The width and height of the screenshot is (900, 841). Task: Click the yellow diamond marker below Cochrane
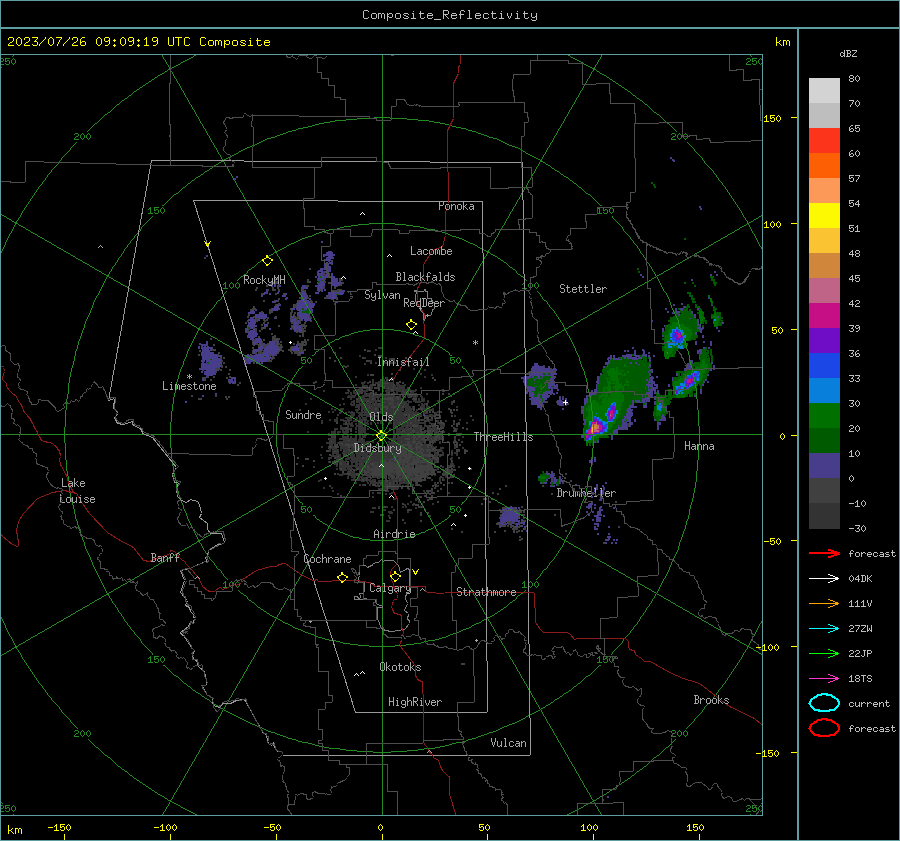pyautogui.click(x=342, y=577)
